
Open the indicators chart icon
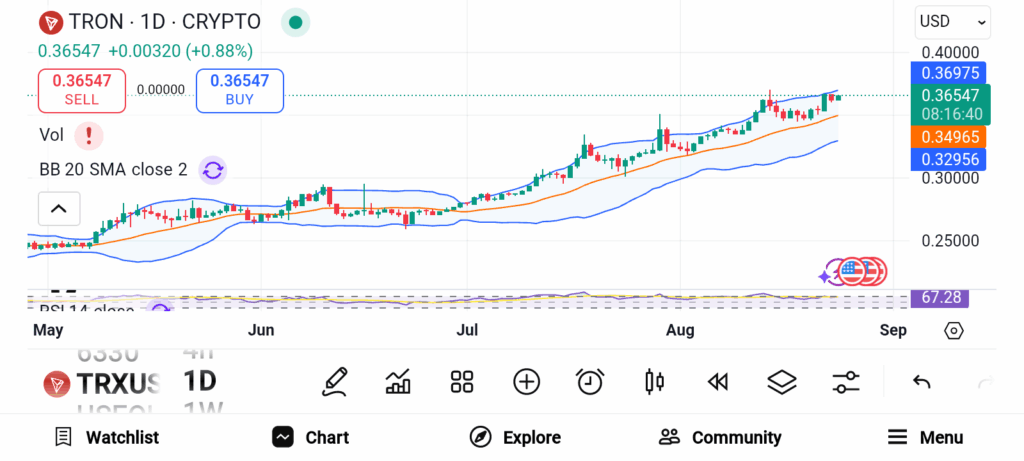tap(398, 381)
